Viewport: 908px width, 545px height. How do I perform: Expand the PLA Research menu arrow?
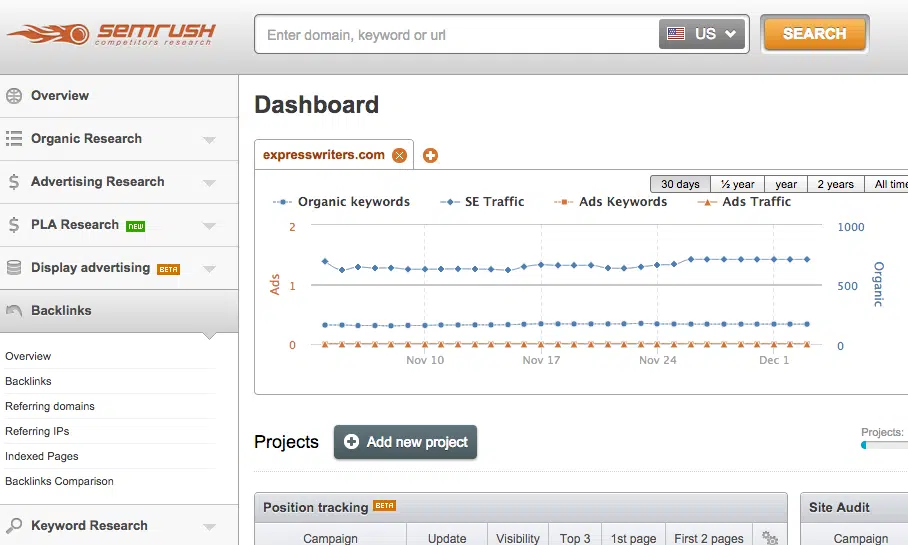[x=209, y=226]
